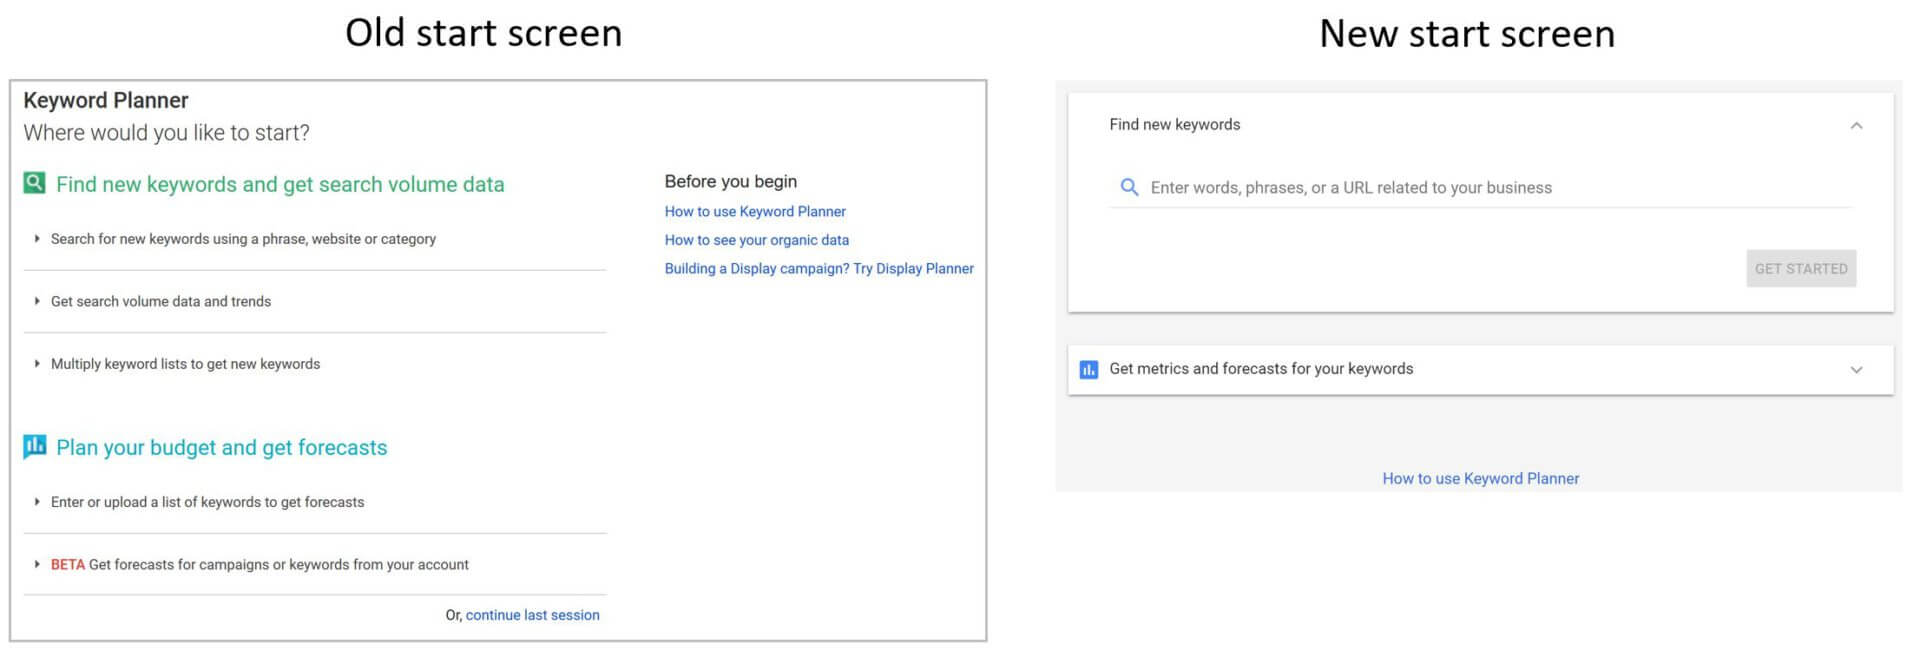Click 'Where would you like to start?' text
Viewport: 1920px width, 664px height.
point(167,133)
